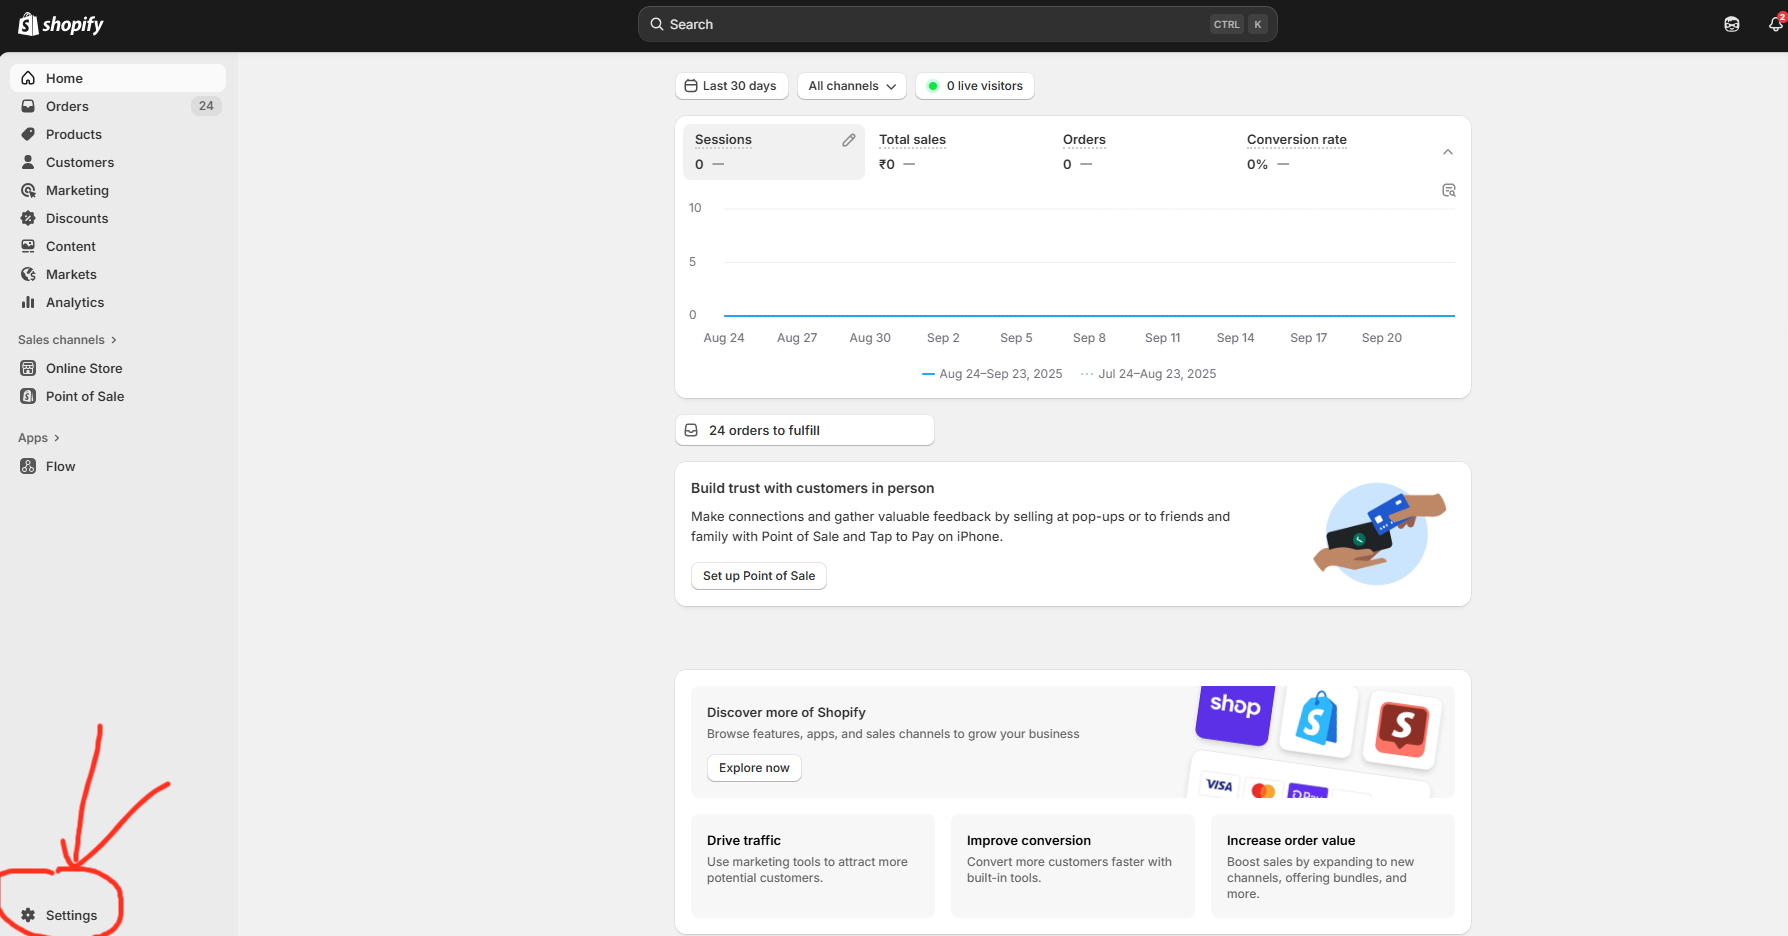The height and width of the screenshot is (936, 1788).
Task: Open the All channels dropdown
Action: (851, 86)
